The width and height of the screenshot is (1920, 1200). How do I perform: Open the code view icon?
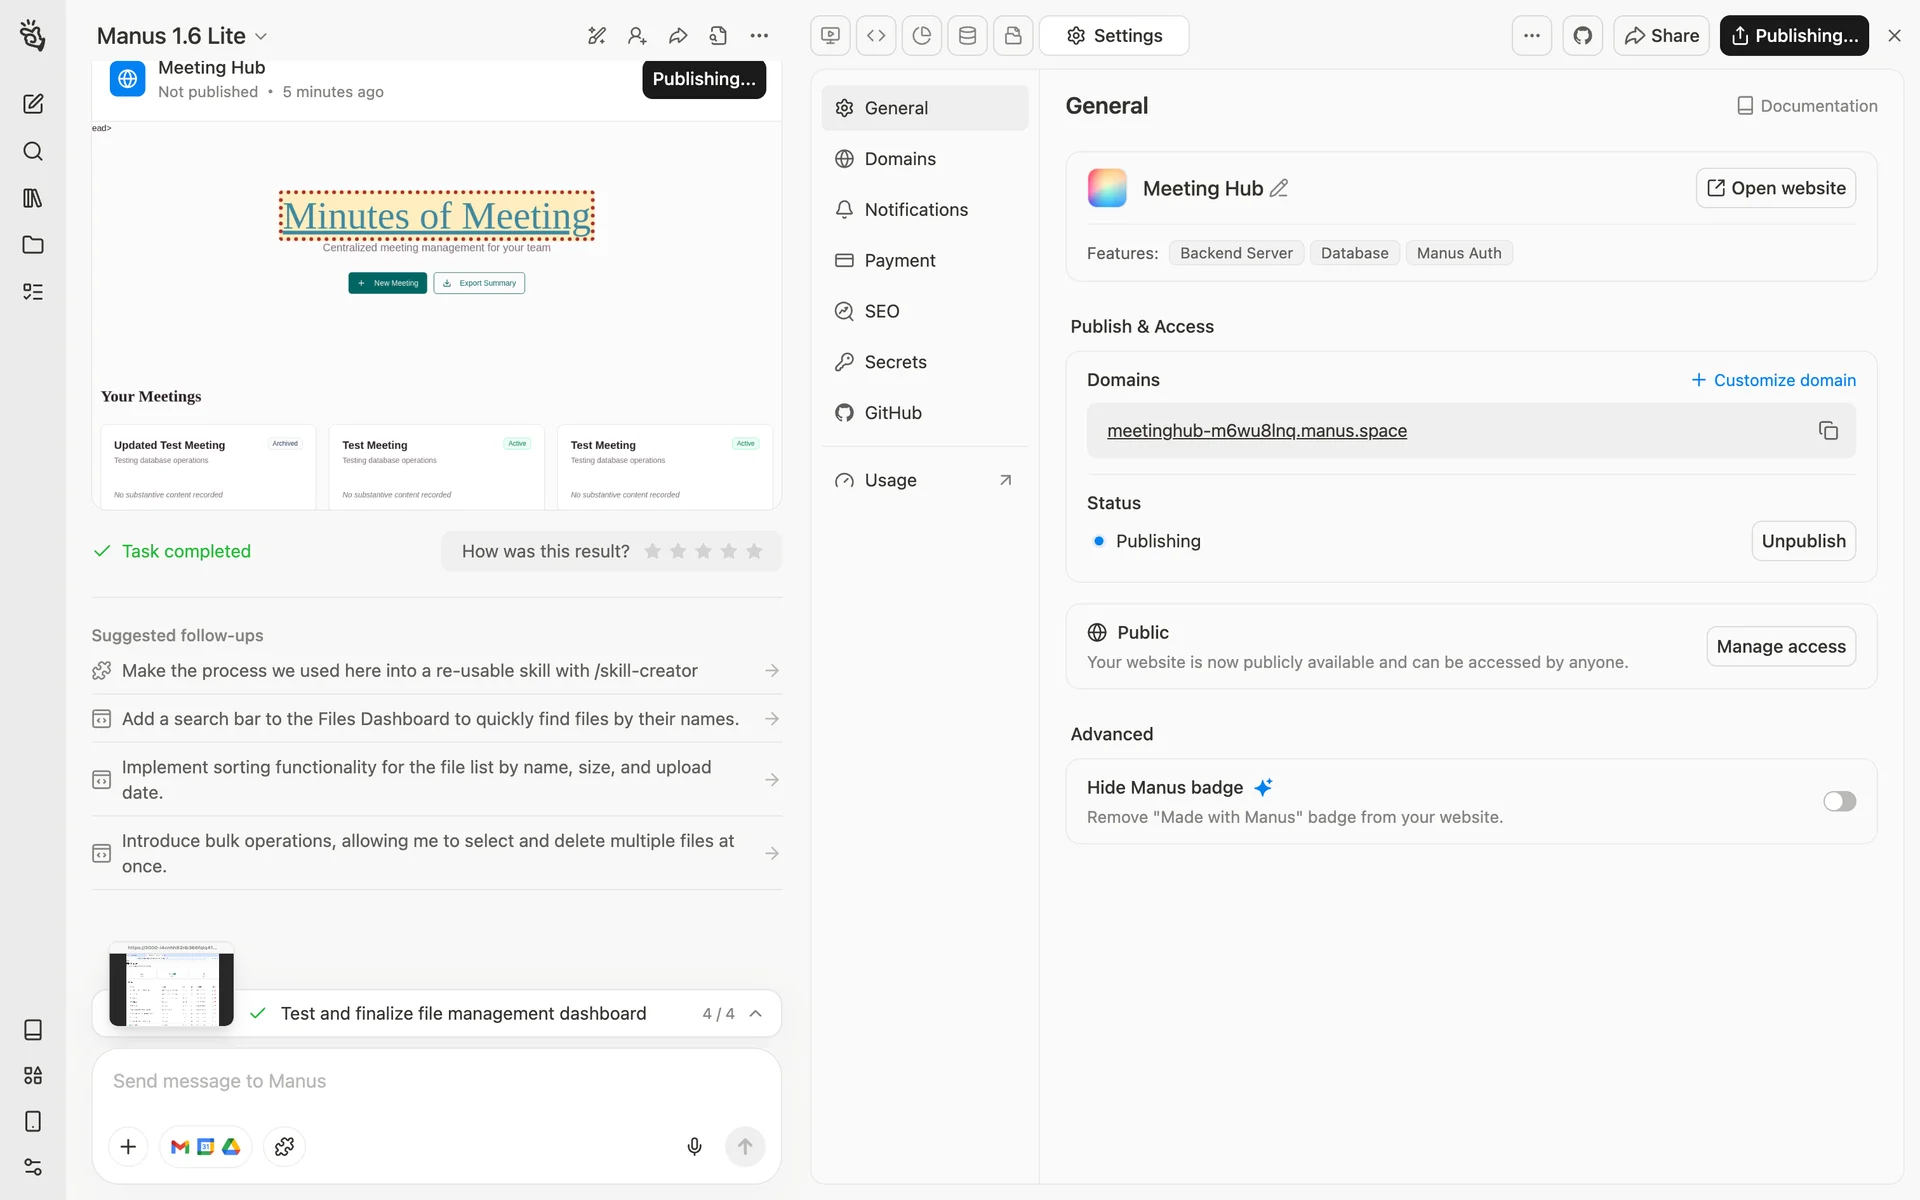tap(876, 36)
